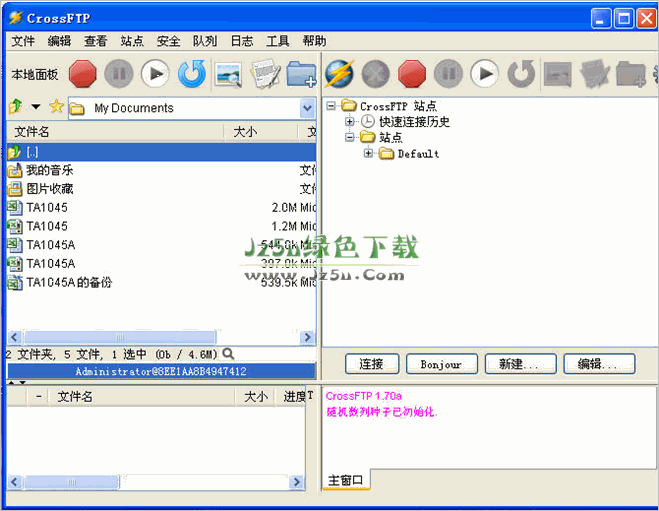Open history dropdown arrow beside up icon
Image resolution: width=659 pixels, height=511 pixels.
point(36,107)
